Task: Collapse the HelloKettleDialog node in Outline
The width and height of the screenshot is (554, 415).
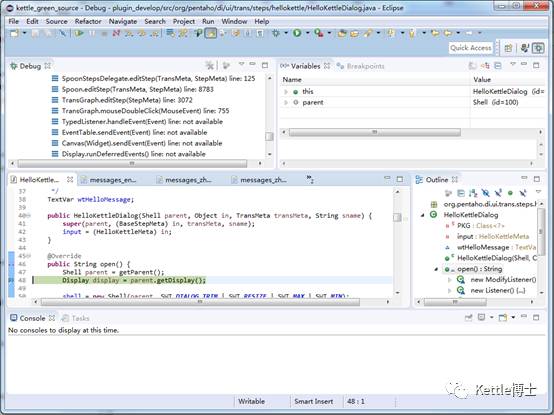Action: pyautogui.click(x=423, y=215)
